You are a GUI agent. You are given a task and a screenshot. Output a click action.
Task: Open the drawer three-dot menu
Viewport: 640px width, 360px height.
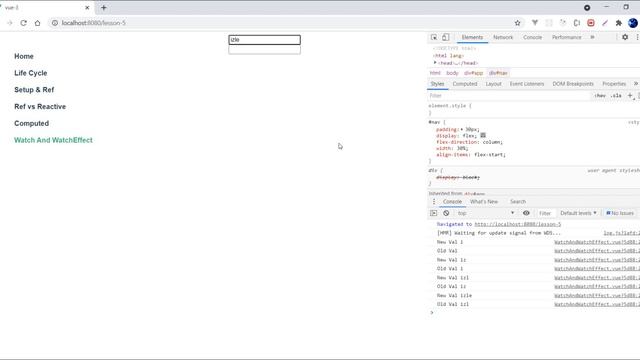click(x=434, y=202)
